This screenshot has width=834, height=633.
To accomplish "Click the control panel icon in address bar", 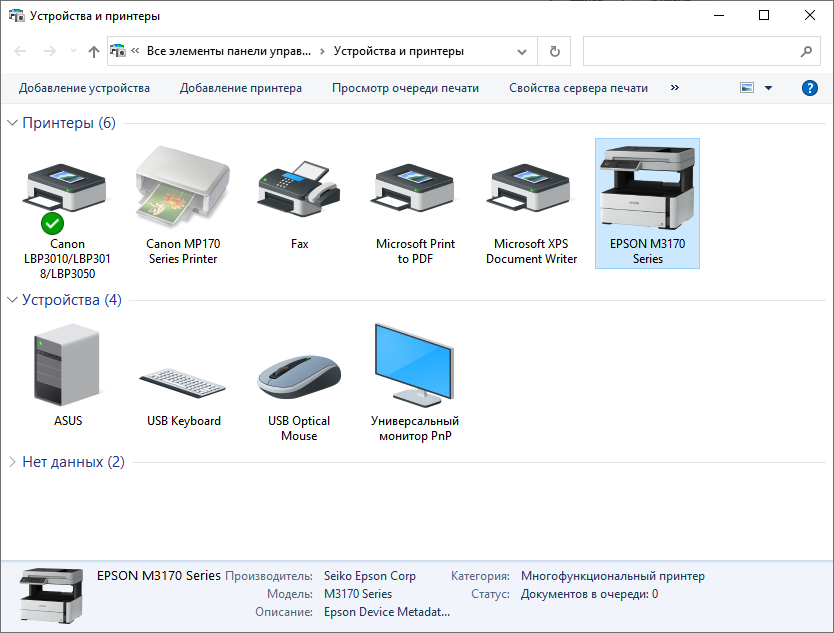I will (118, 51).
